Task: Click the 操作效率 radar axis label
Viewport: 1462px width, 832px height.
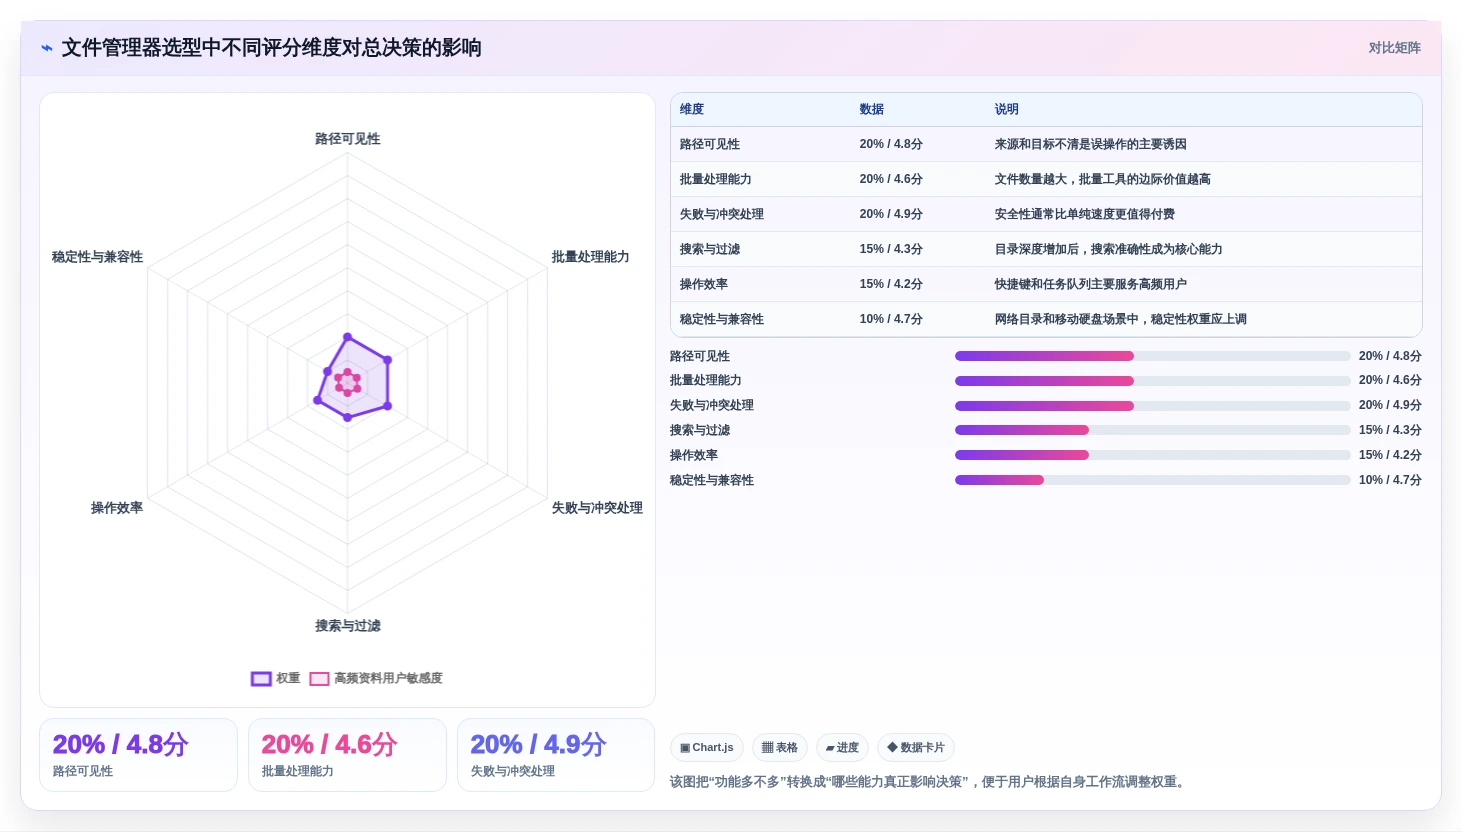Action: tap(117, 508)
